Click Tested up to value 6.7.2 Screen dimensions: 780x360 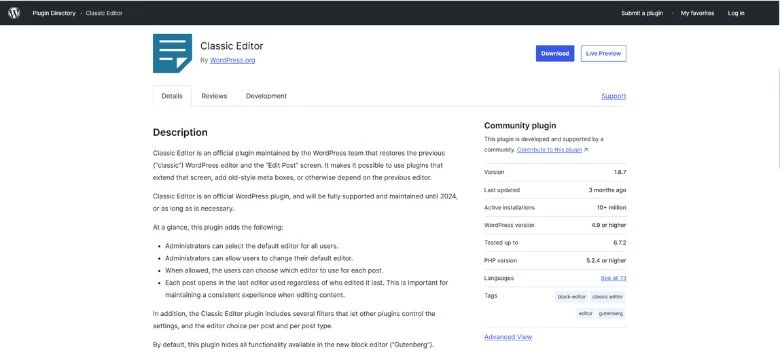619,243
